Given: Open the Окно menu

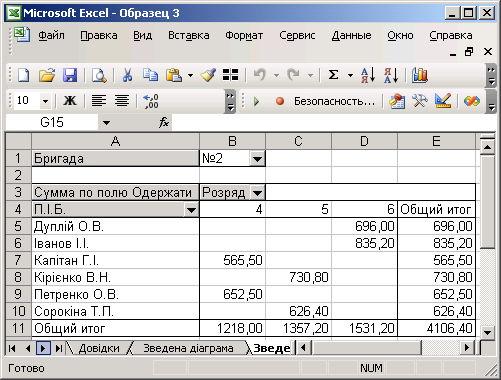Looking at the screenshot, I should pyautogui.click(x=400, y=35).
